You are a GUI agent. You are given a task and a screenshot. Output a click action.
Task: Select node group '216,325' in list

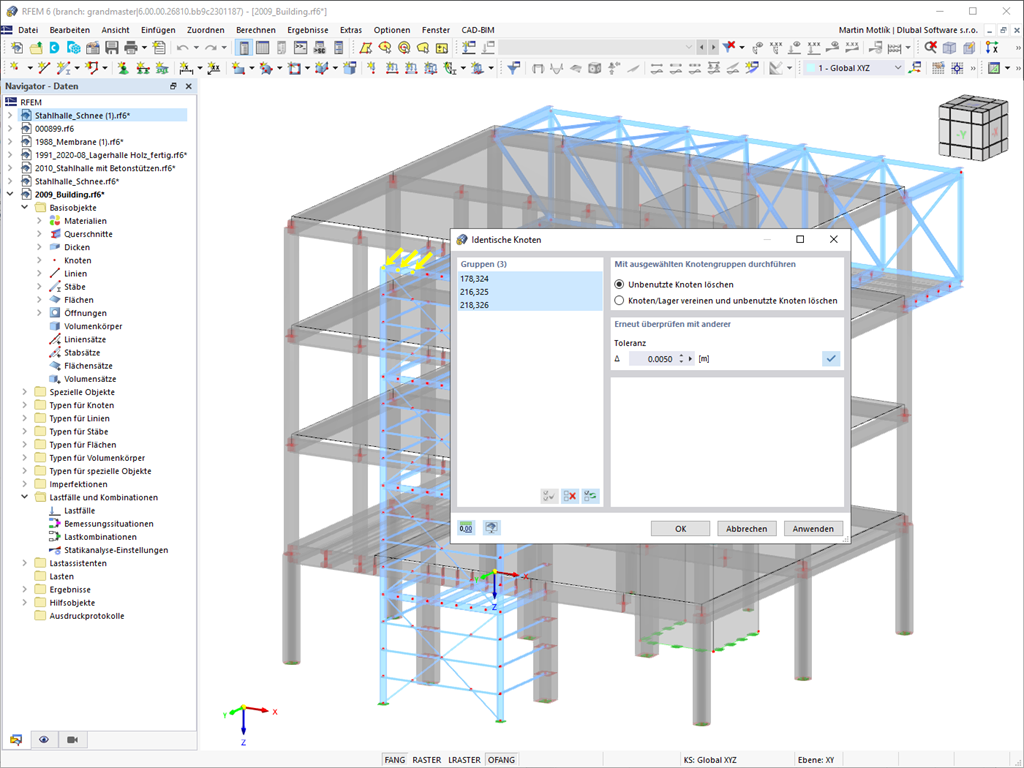[530, 292]
